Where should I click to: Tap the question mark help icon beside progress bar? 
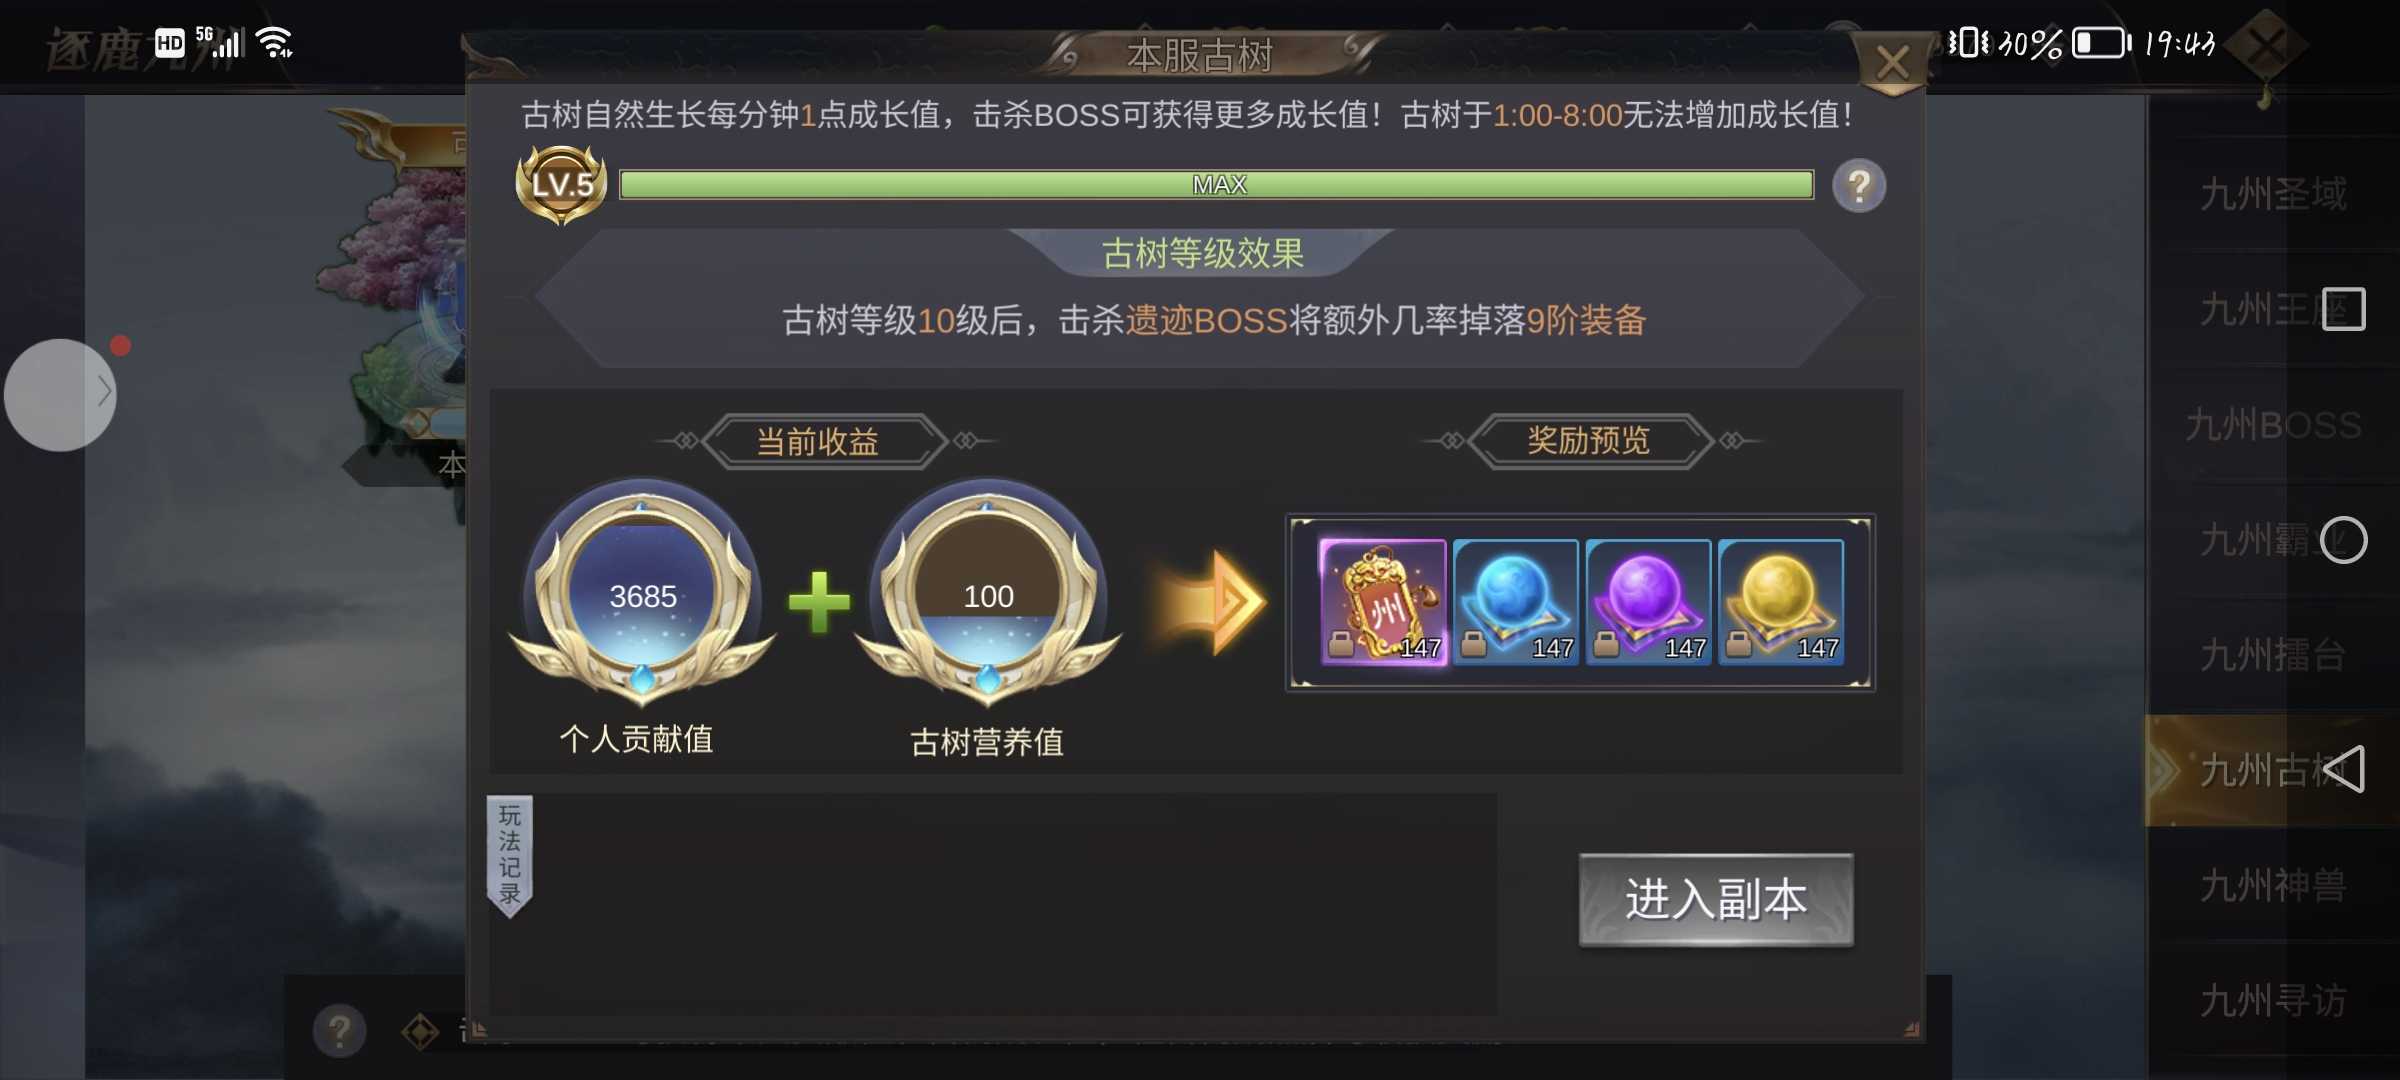pyautogui.click(x=1859, y=186)
